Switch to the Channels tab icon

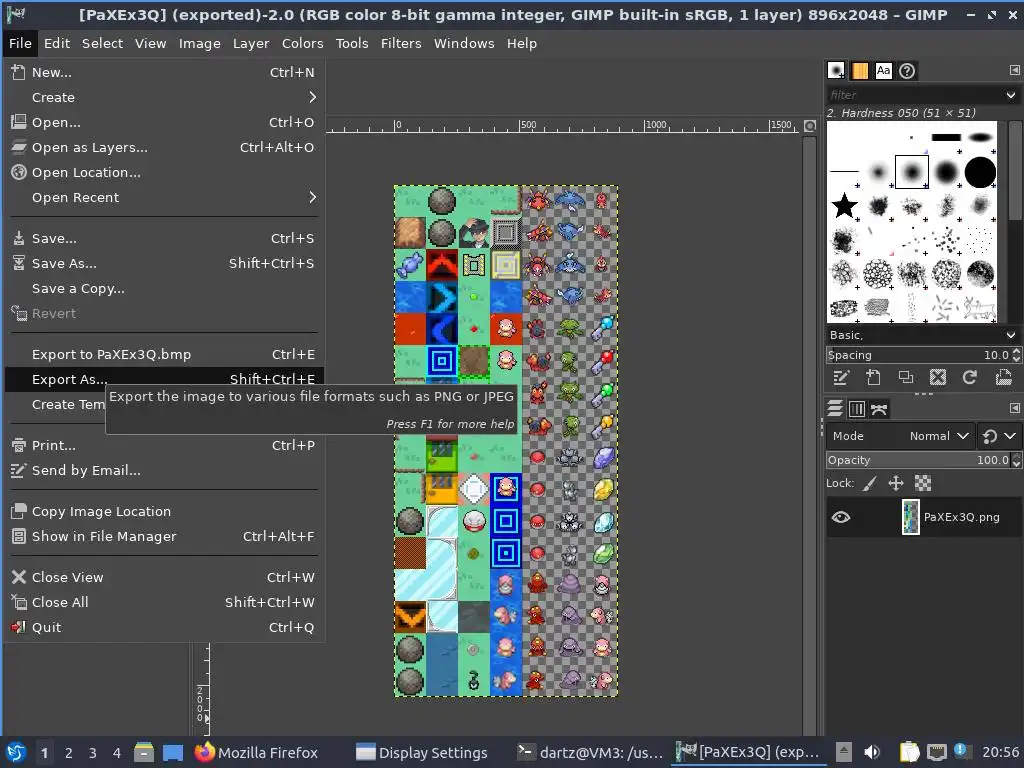coord(857,409)
